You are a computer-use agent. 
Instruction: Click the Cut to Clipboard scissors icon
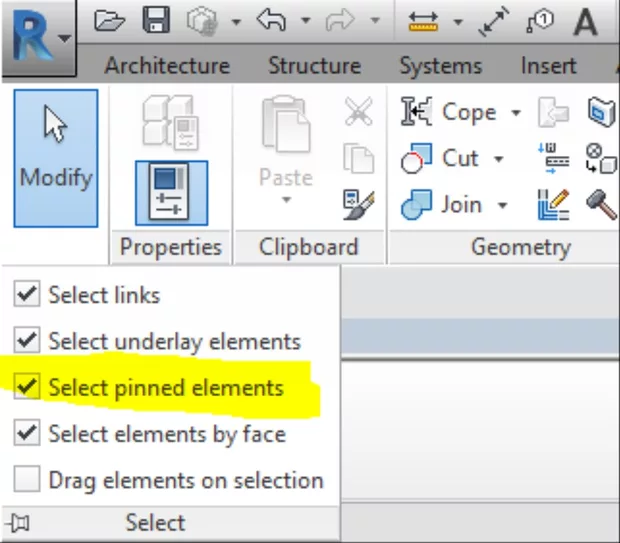(x=359, y=111)
